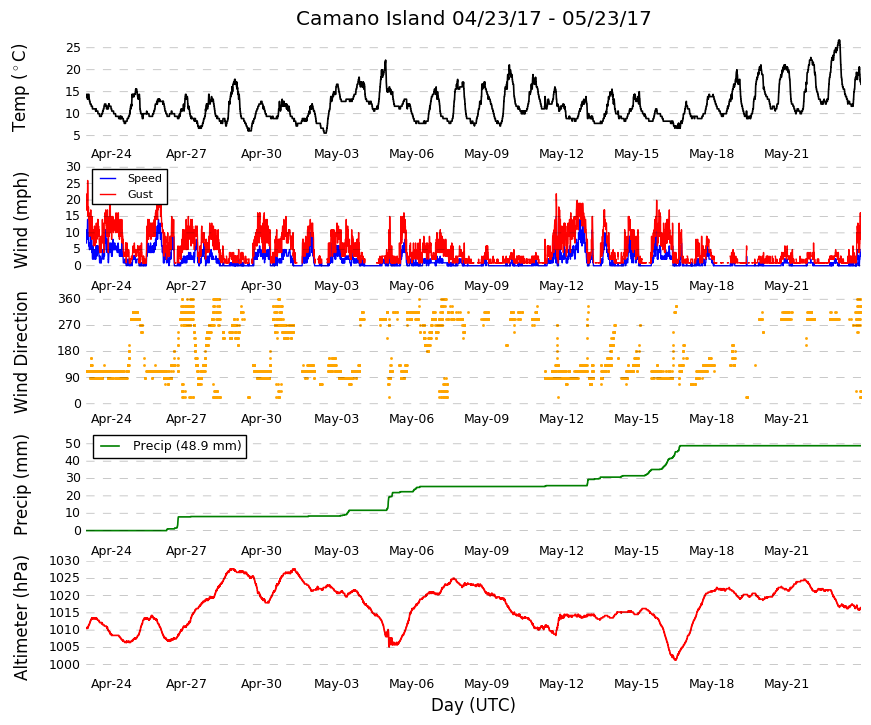The width and height of the screenshot is (871, 725).
Task: Click the Wind Direction axis label
Action: tap(20, 352)
